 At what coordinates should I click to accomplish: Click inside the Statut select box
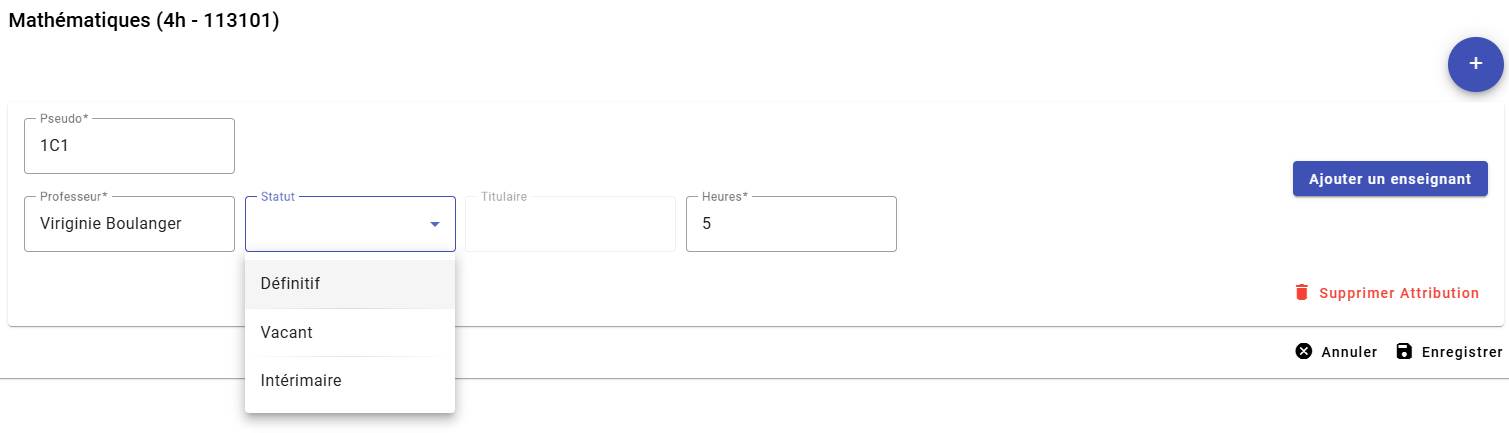335,224
